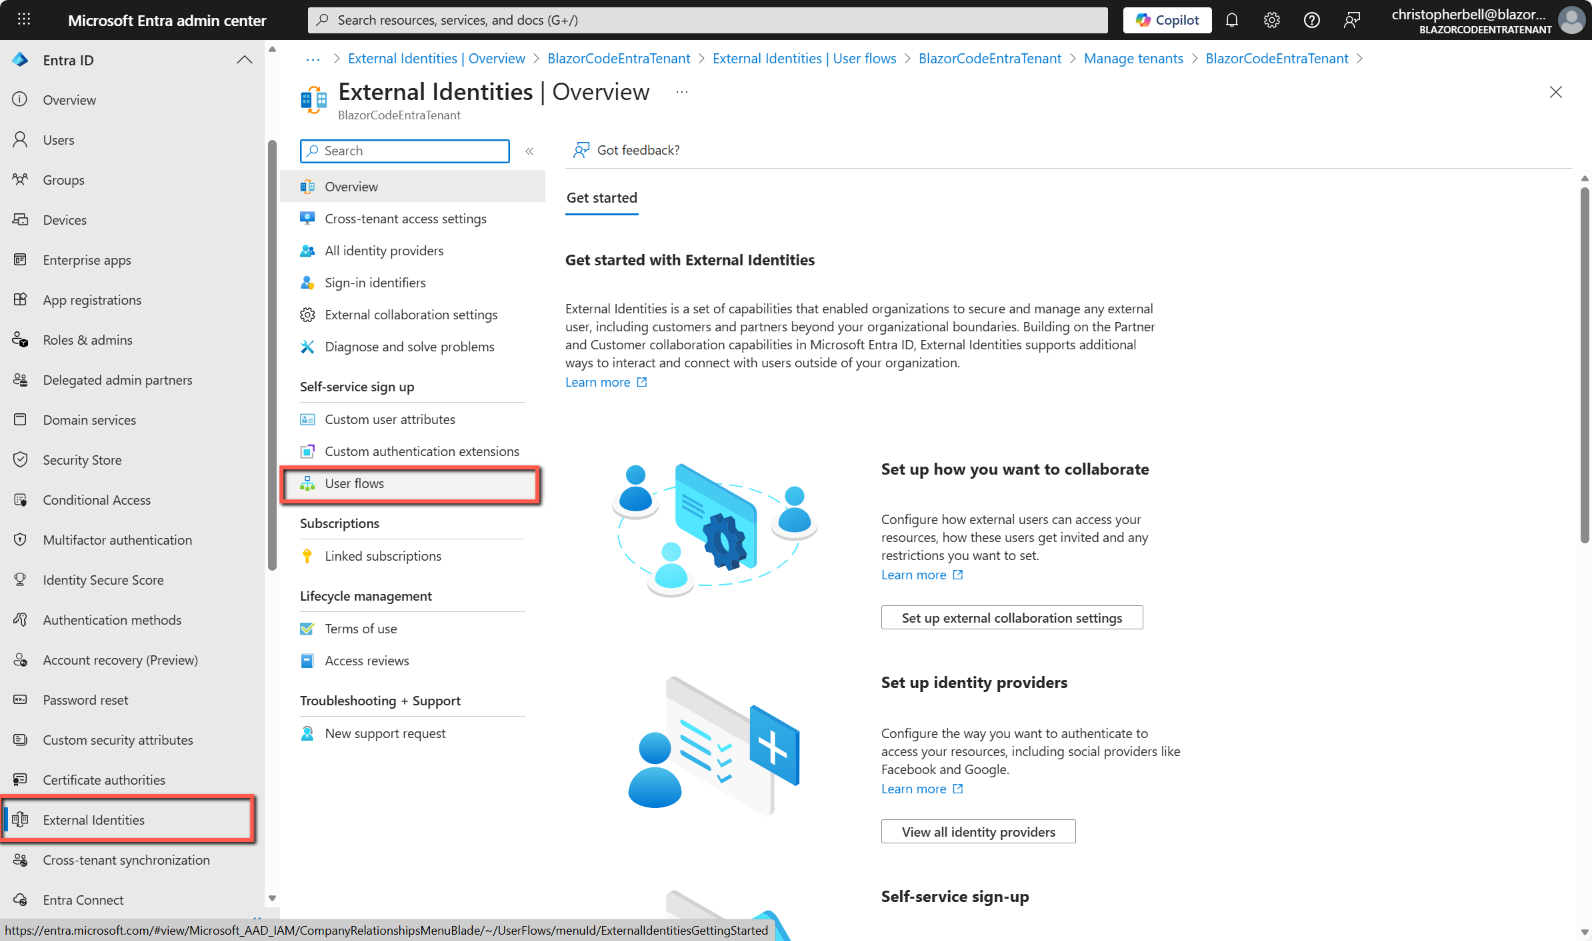The image size is (1592, 941).
Task: Click Set up external collaboration settings button
Action: pyautogui.click(x=1011, y=618)
